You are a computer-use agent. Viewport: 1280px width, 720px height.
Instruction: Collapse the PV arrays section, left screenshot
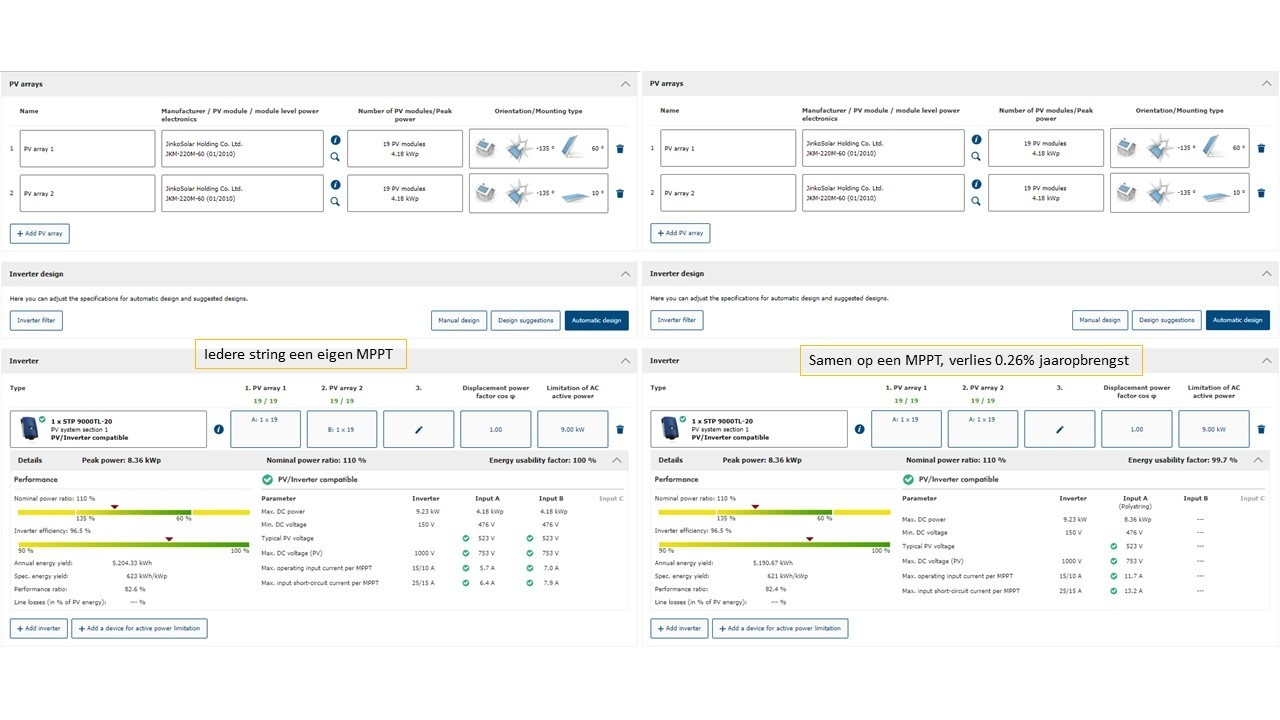[626, 84]
